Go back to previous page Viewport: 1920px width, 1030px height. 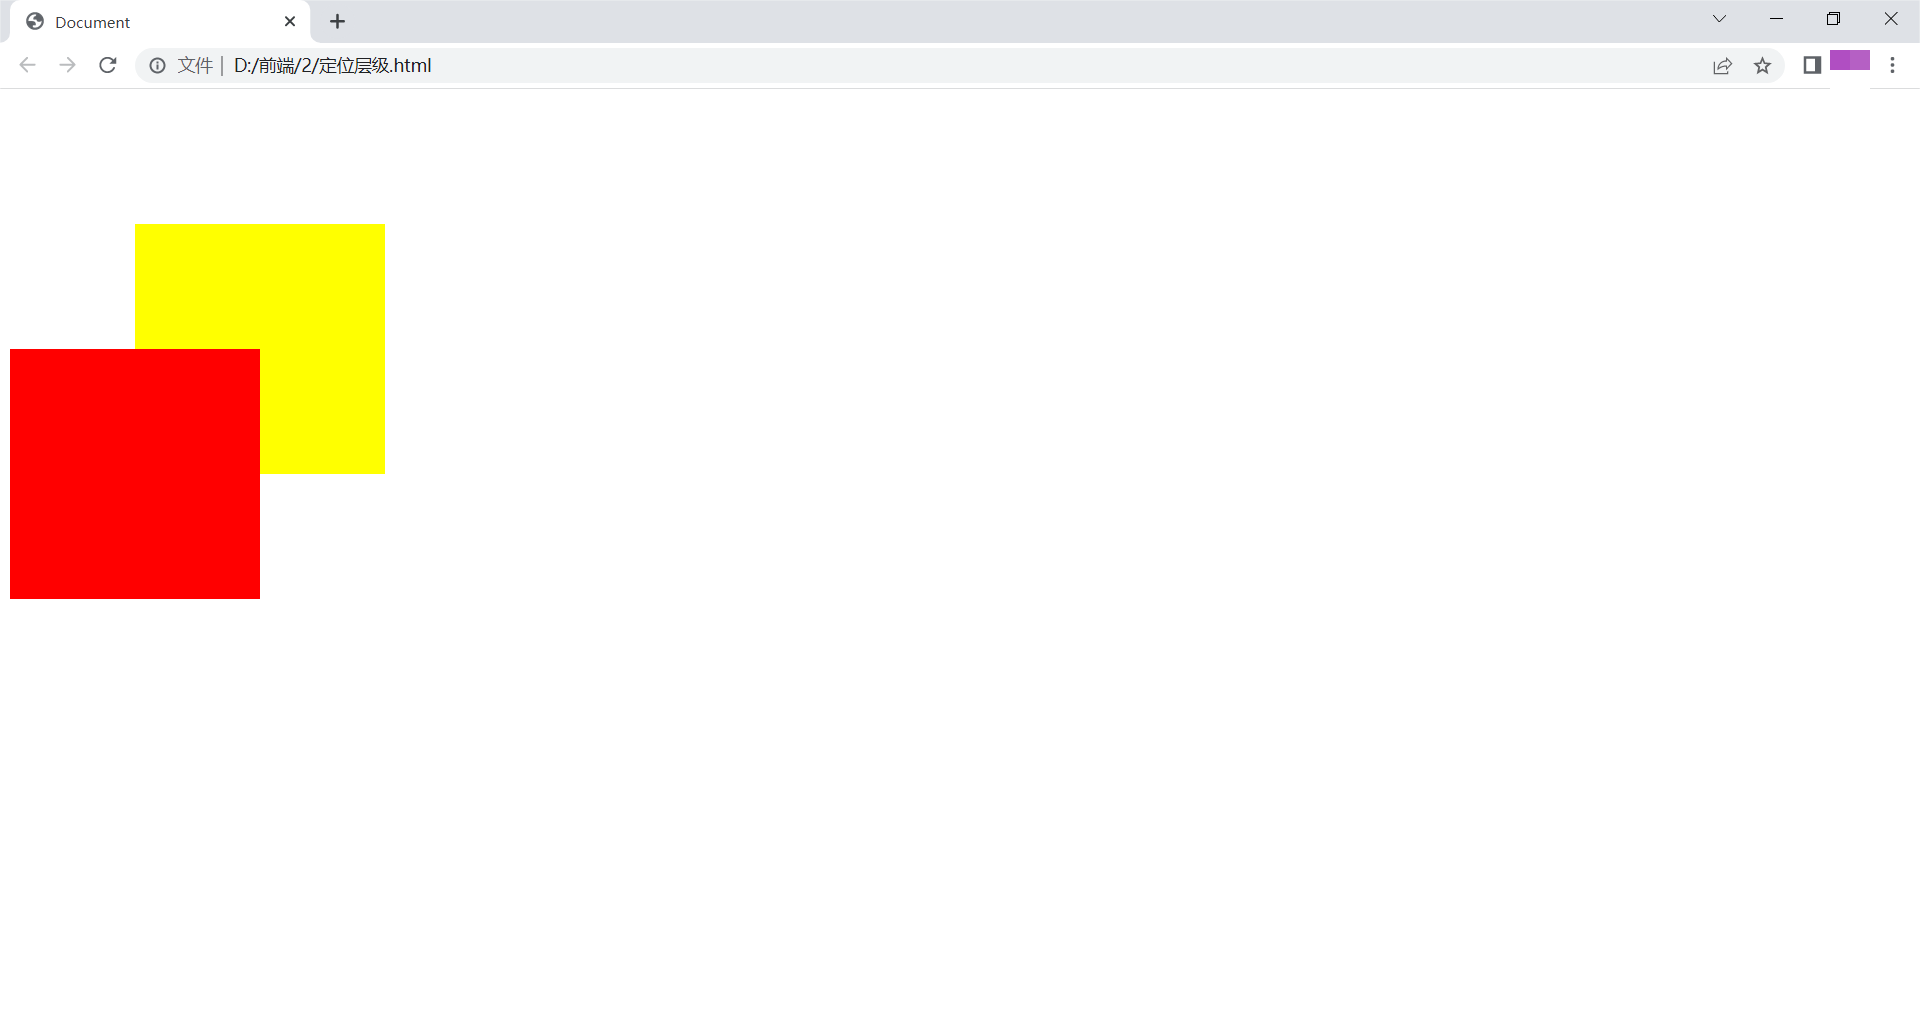(27, 65)
